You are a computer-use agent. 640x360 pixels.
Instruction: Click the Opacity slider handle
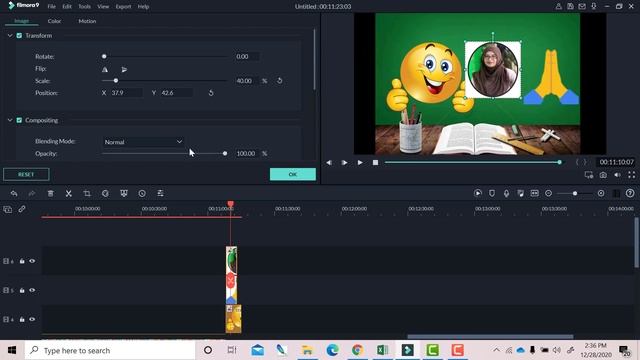click(x=225, y=153)
